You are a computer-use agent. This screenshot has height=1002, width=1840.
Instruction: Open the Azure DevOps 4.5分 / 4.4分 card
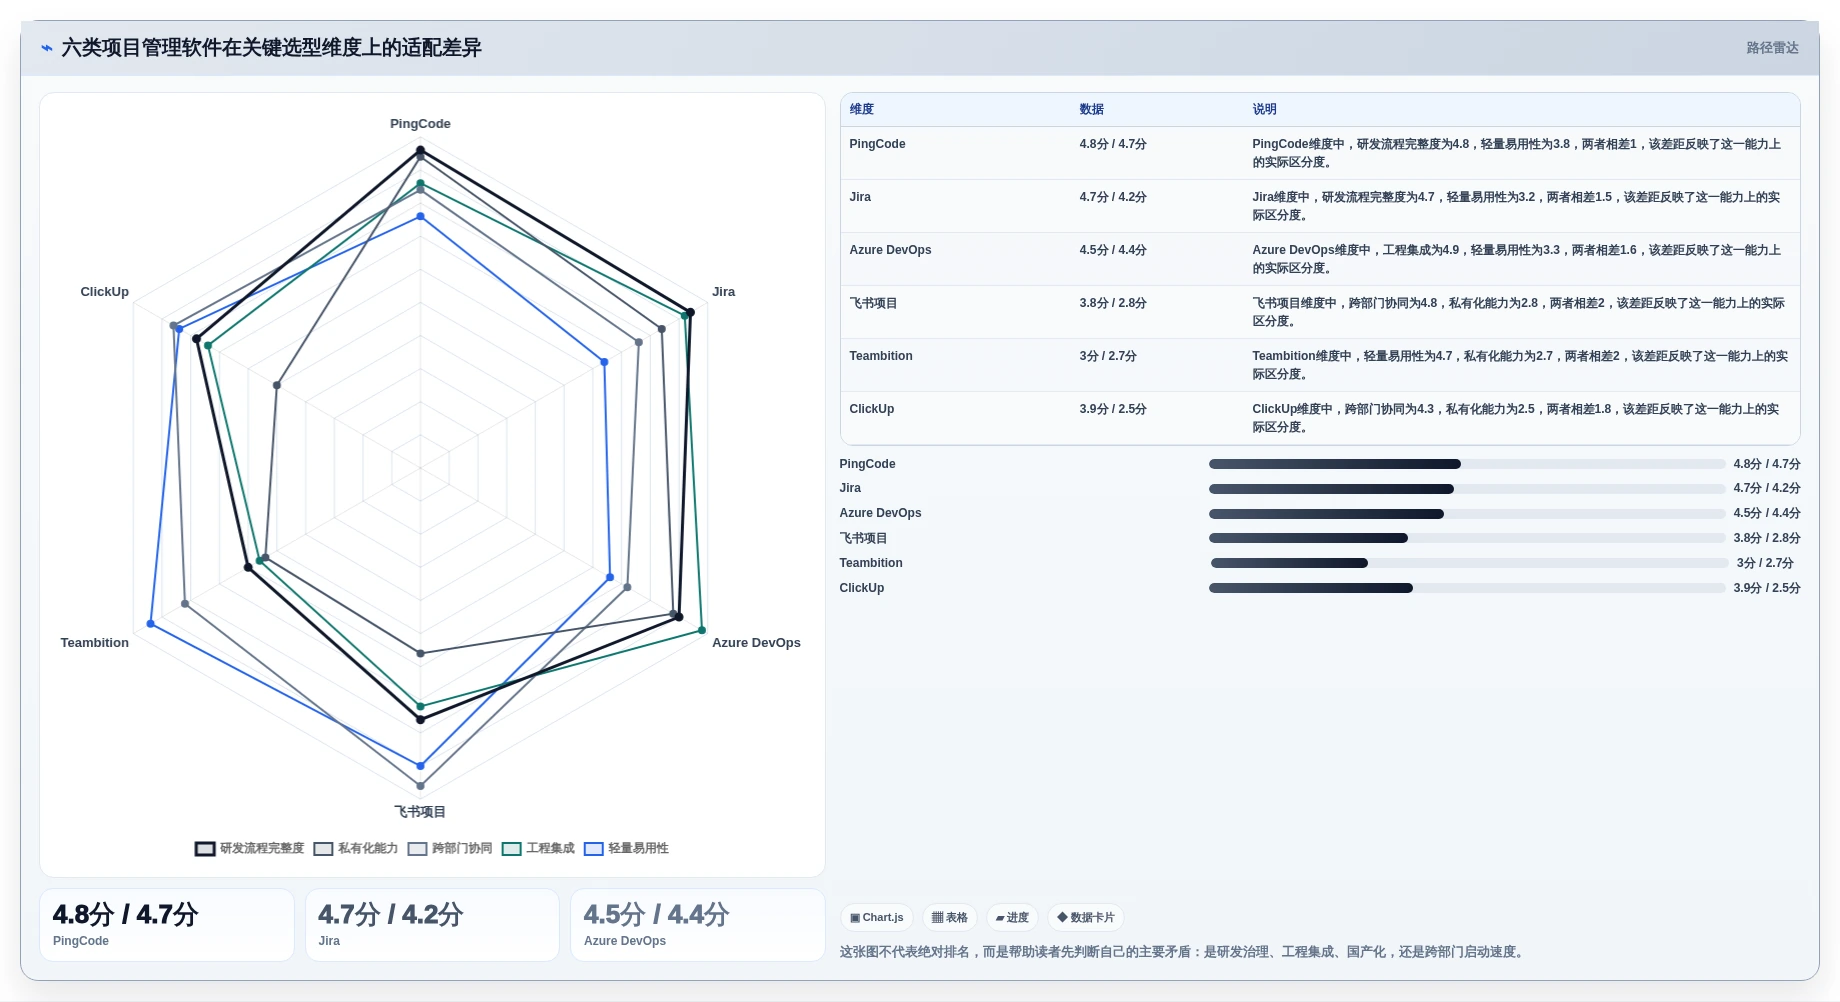pyautogui.click(x=698, y=925)
